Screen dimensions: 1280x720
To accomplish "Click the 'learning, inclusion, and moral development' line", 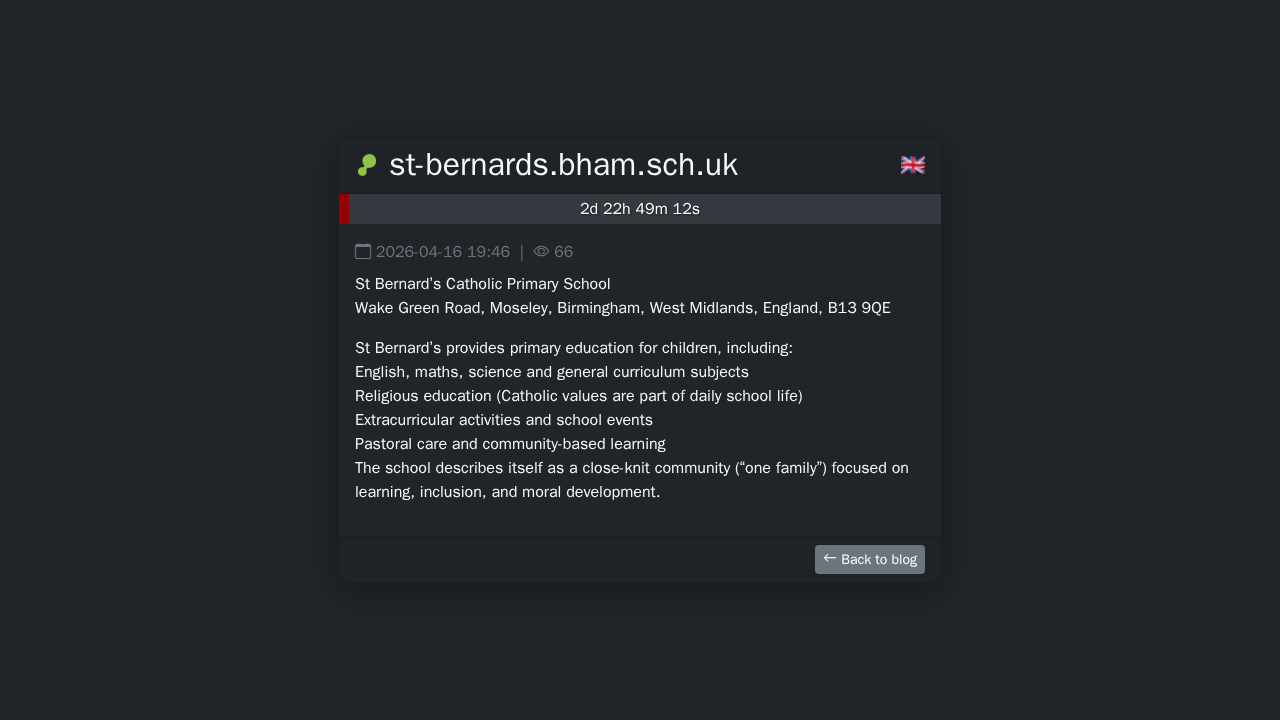I will [508, 492].
